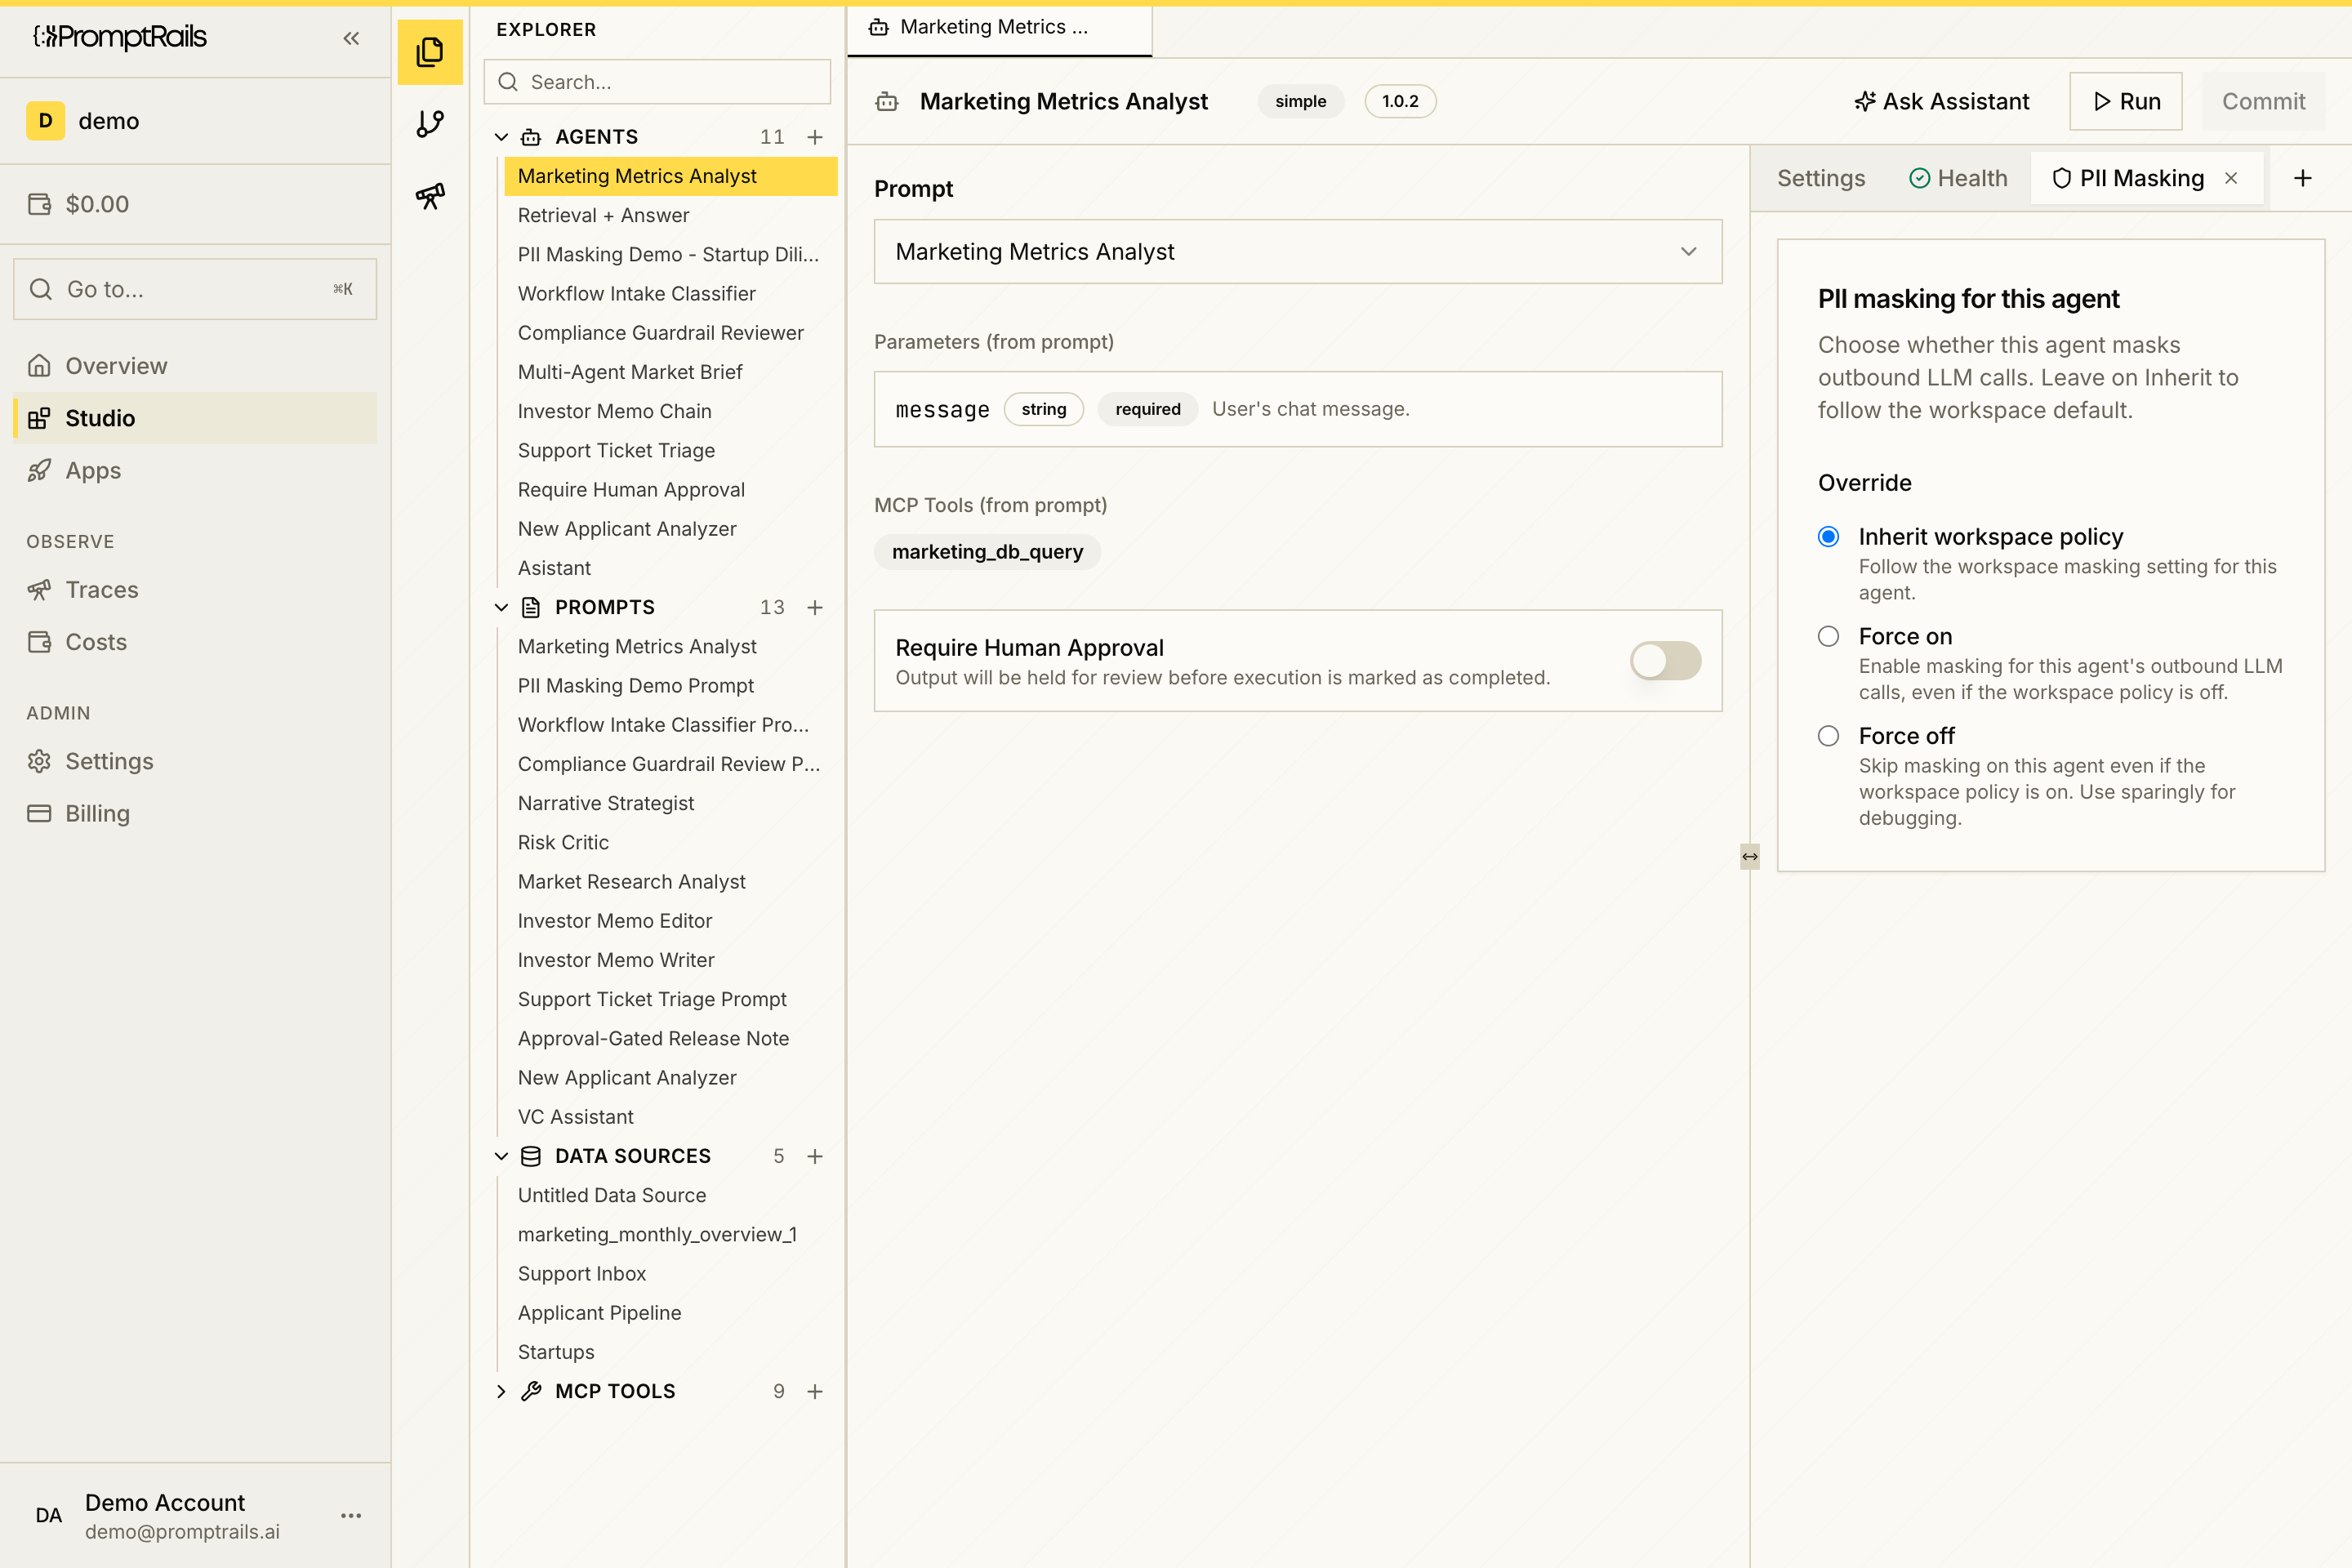Open the Explorer files icon panel
This screenshot has height=1568, width=2352.
430,52
